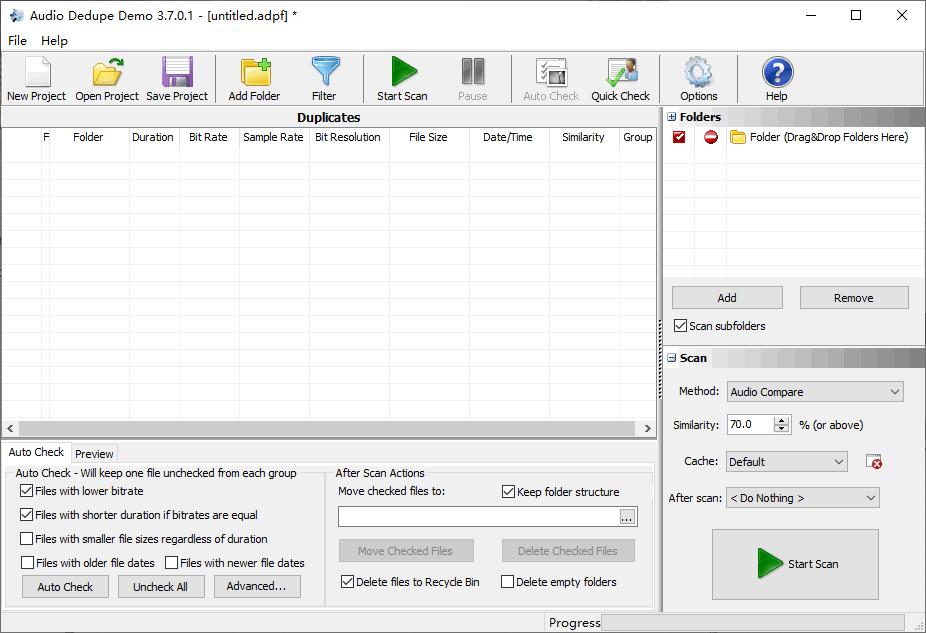Click the blue Help question mark icon
The height and width of the screenshot is (633, 926).
point(777,73)
